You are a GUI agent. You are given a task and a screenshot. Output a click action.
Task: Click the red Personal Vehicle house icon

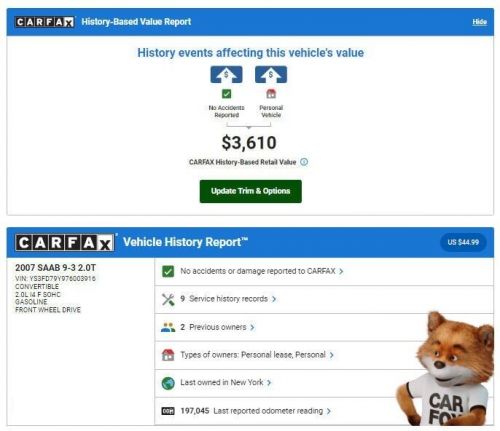[271, 94]
